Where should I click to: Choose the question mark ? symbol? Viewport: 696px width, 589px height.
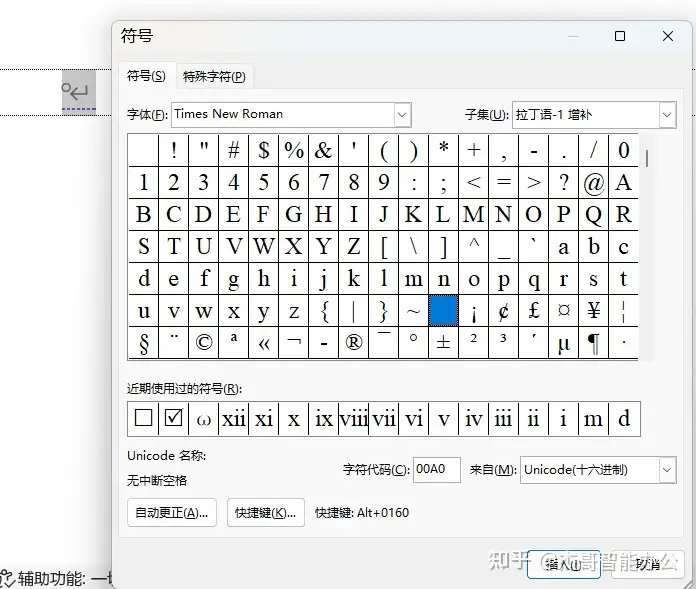tap(564, 182)
